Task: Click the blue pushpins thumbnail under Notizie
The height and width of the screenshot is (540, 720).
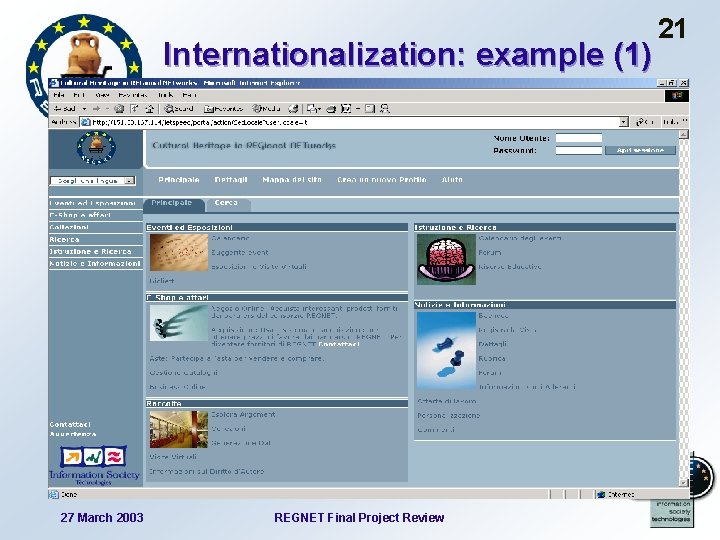Action: [x=446, y=351]
